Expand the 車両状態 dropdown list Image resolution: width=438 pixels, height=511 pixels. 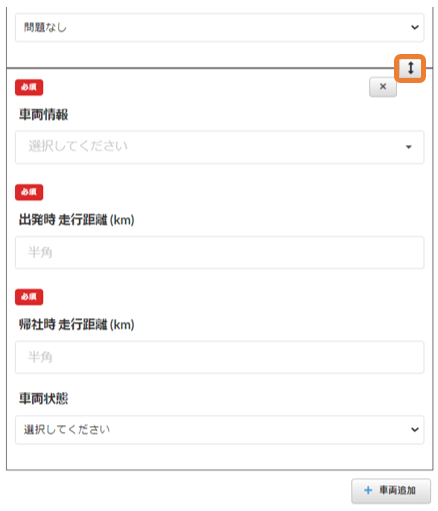[x=219, y=429]
